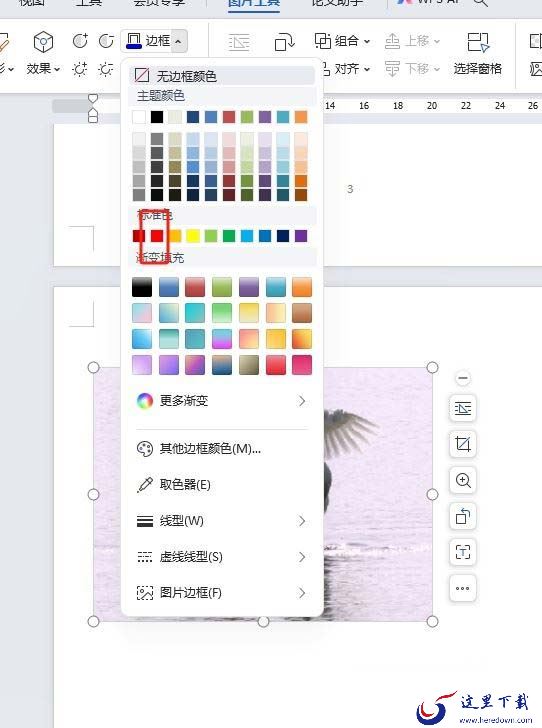Open the Line Style (线型) submenu

click(x=222, y=521)
